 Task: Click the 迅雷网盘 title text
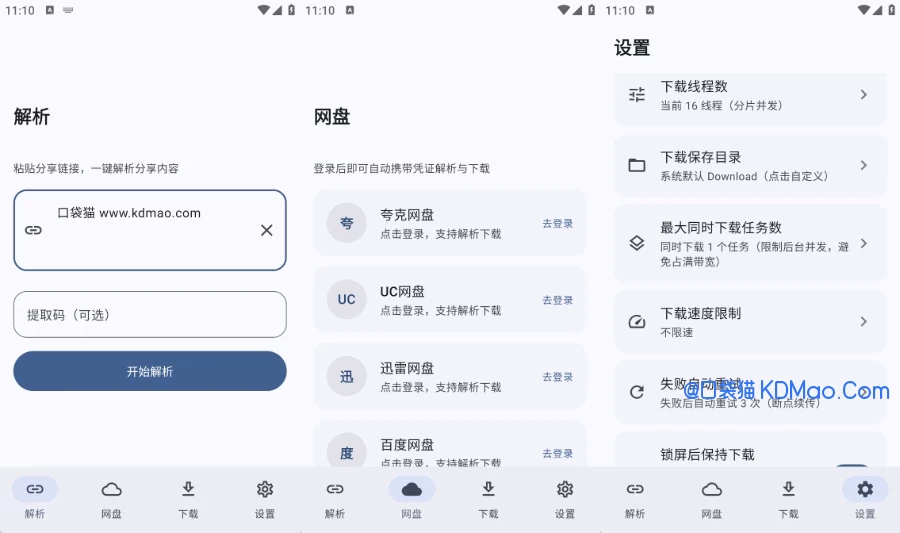pos(407,368)
